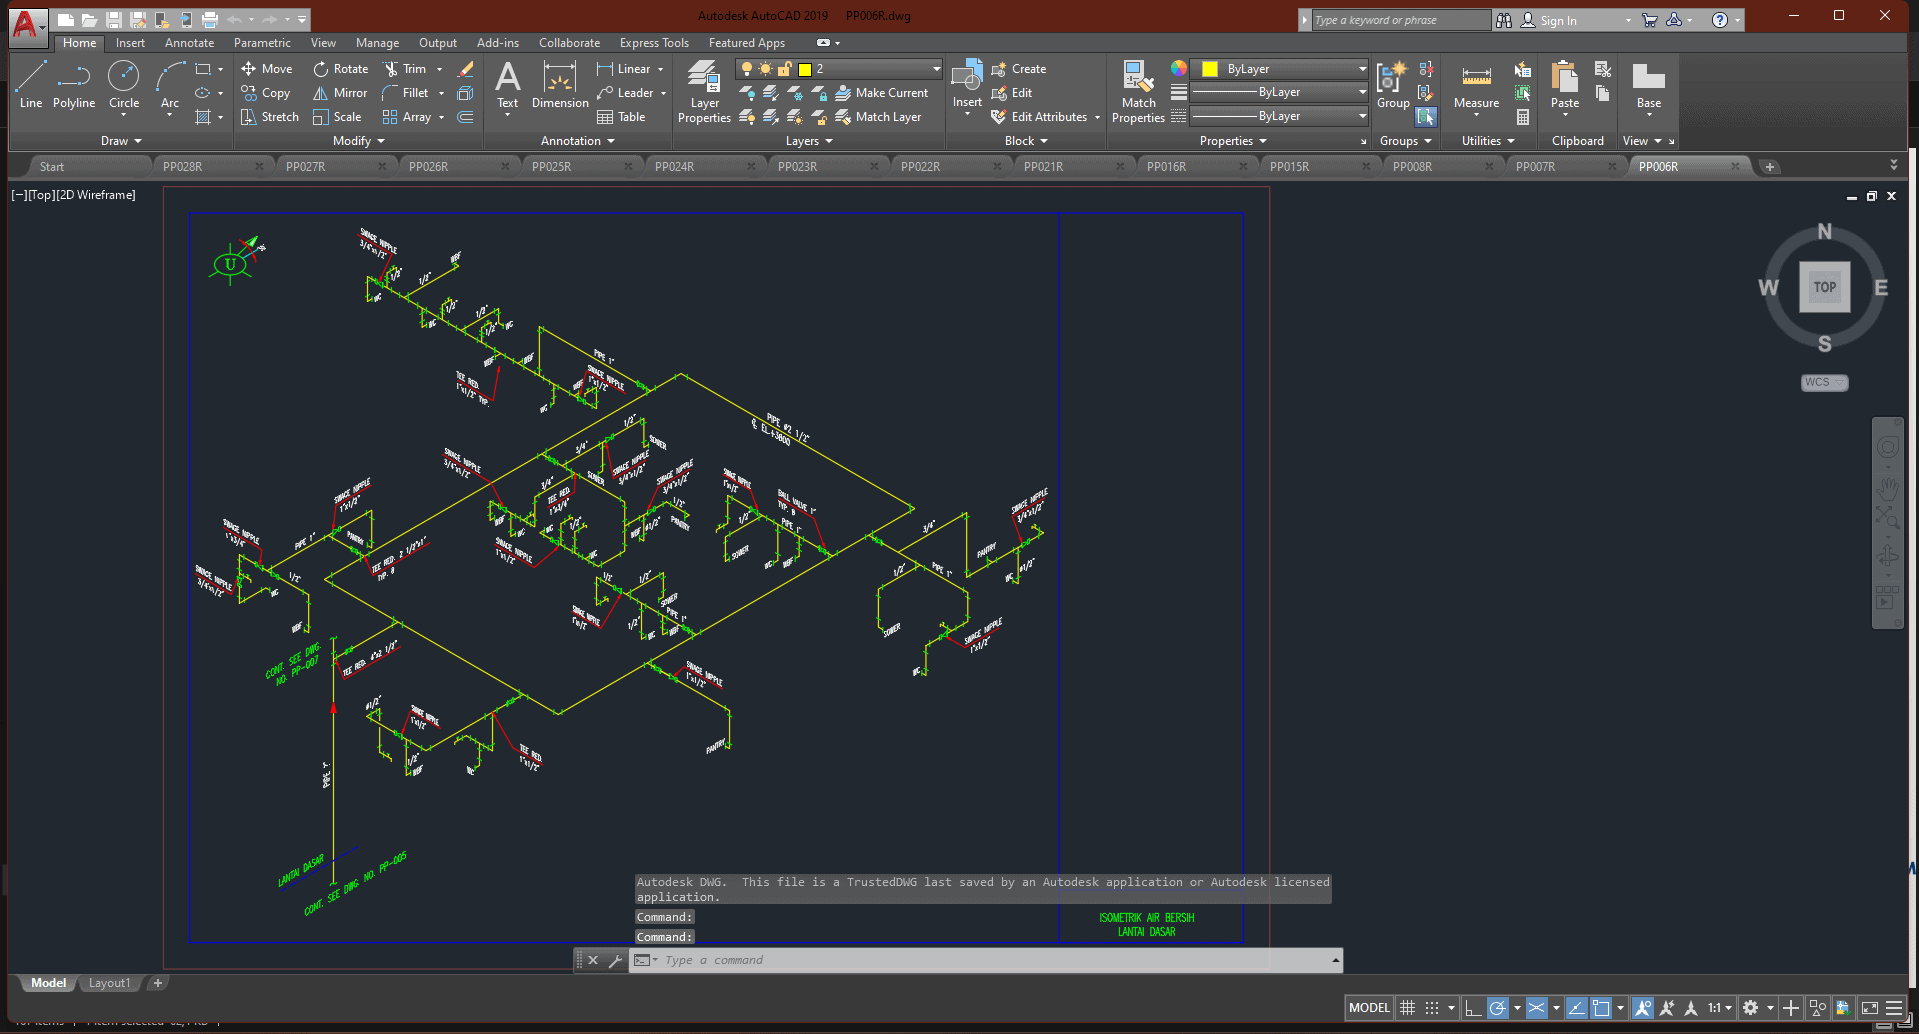The image size is (1919, 1034).
Task: Toggle ortho mode in status bar
Action: pos(1472,1008)
